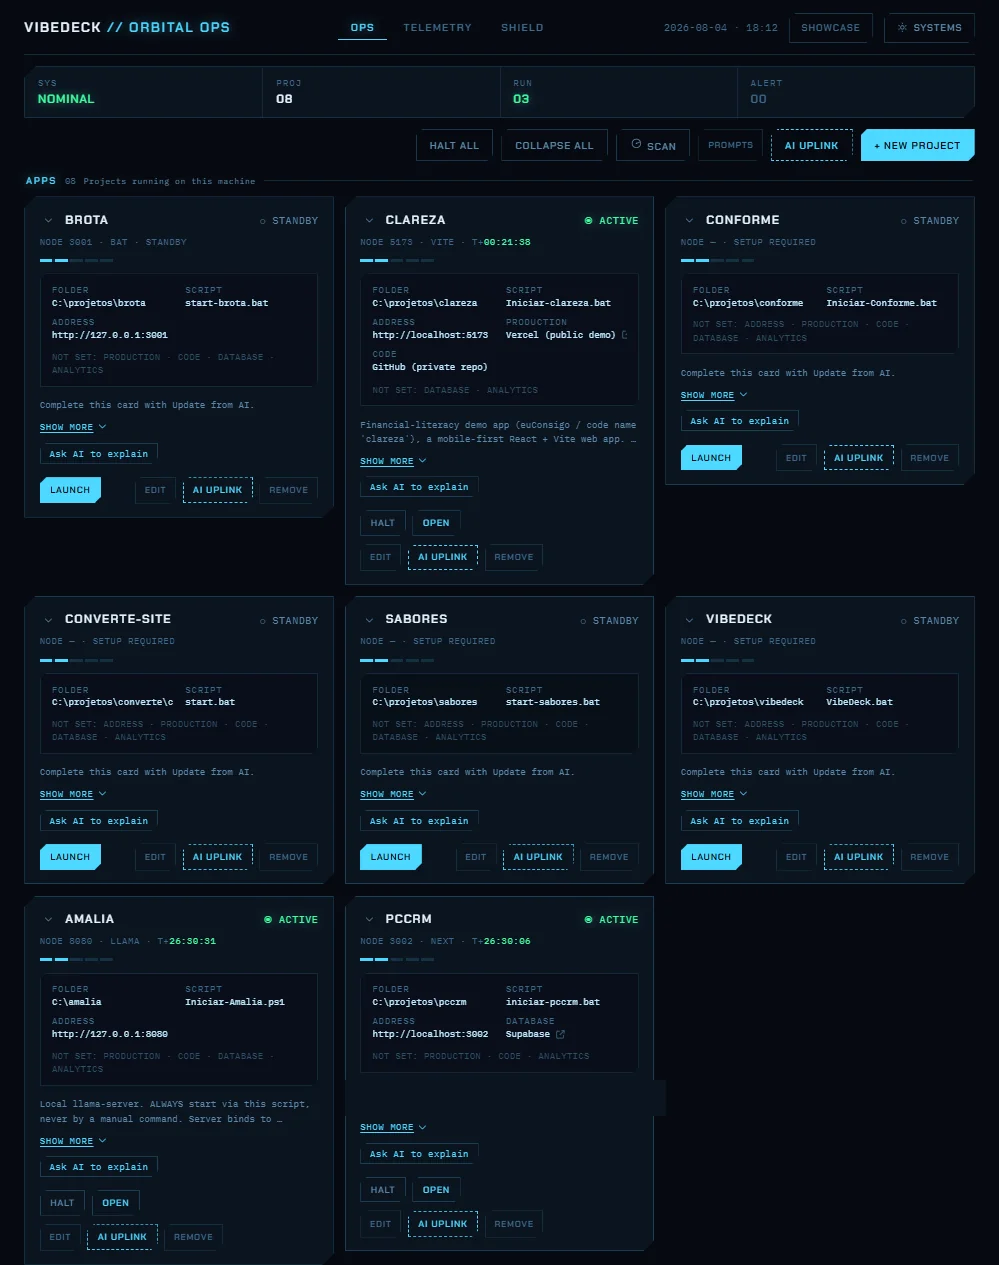Remove the CONFORME project

(929, 458)
